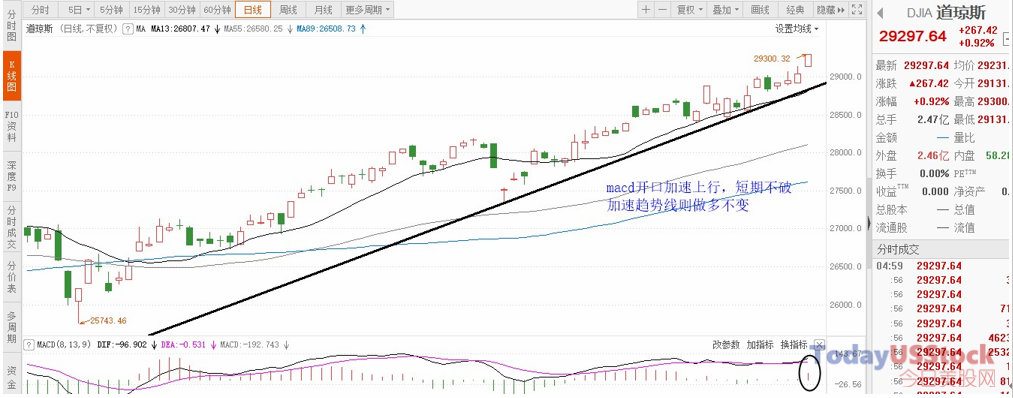Open the 复权 dropdown

pyautogui.click(x=689, y=10)
